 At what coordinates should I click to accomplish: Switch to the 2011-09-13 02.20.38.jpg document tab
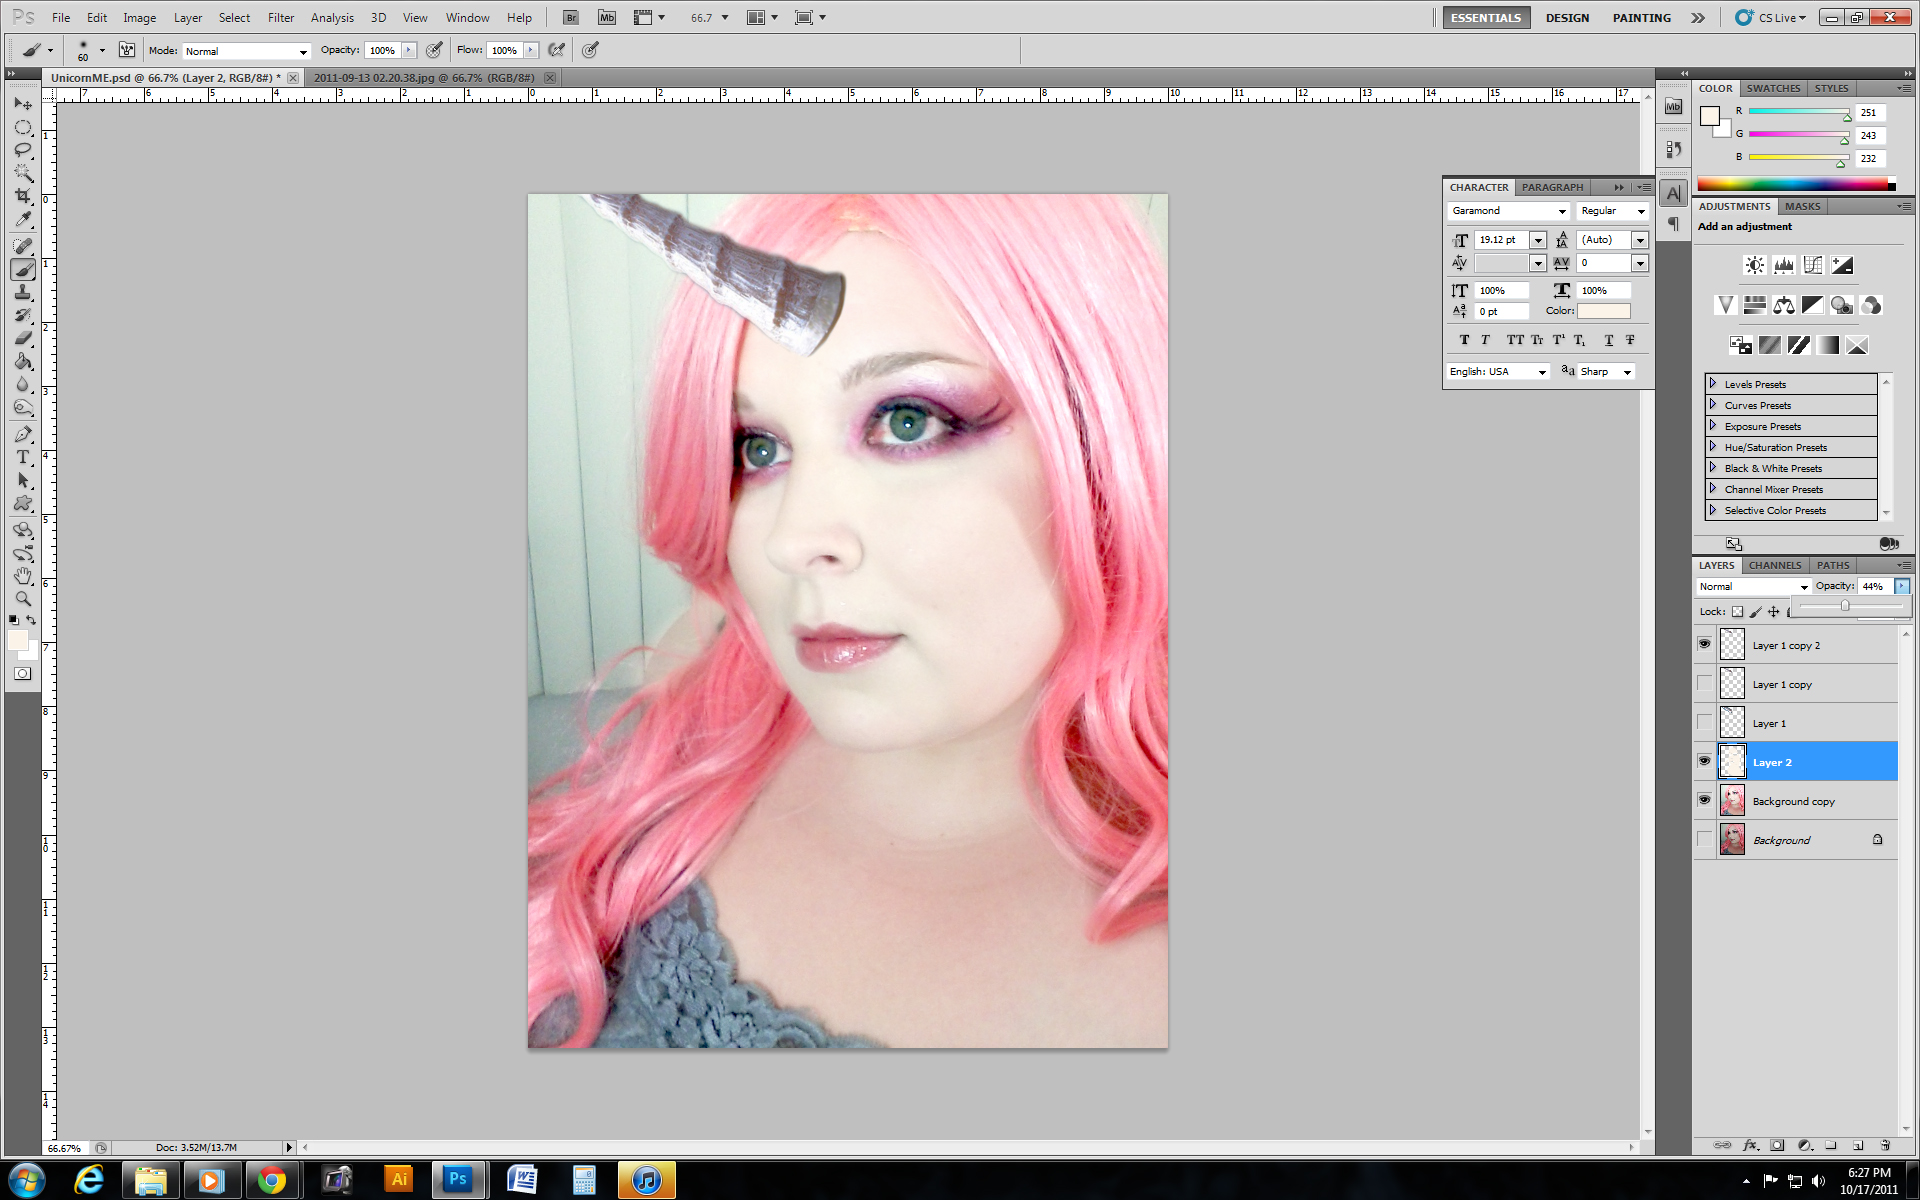point(424,77)
